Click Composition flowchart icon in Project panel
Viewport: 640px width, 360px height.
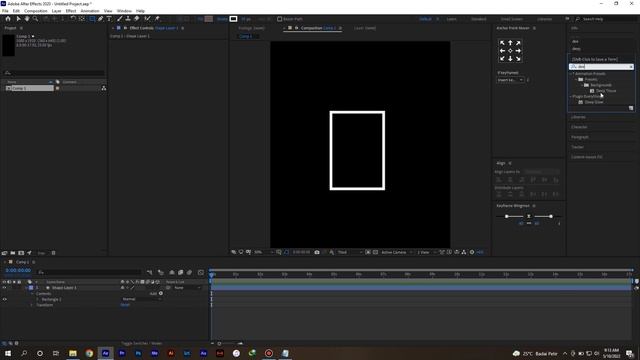pos(104,88)
